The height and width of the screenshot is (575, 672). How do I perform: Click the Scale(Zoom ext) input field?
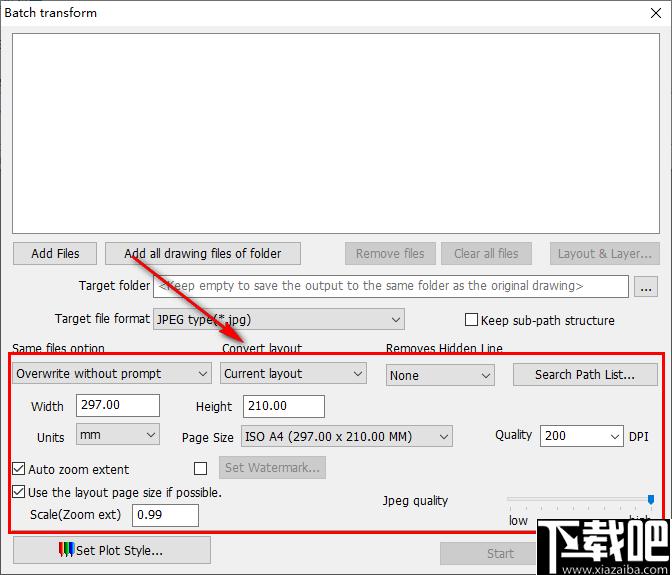click(x=165, y=515)
